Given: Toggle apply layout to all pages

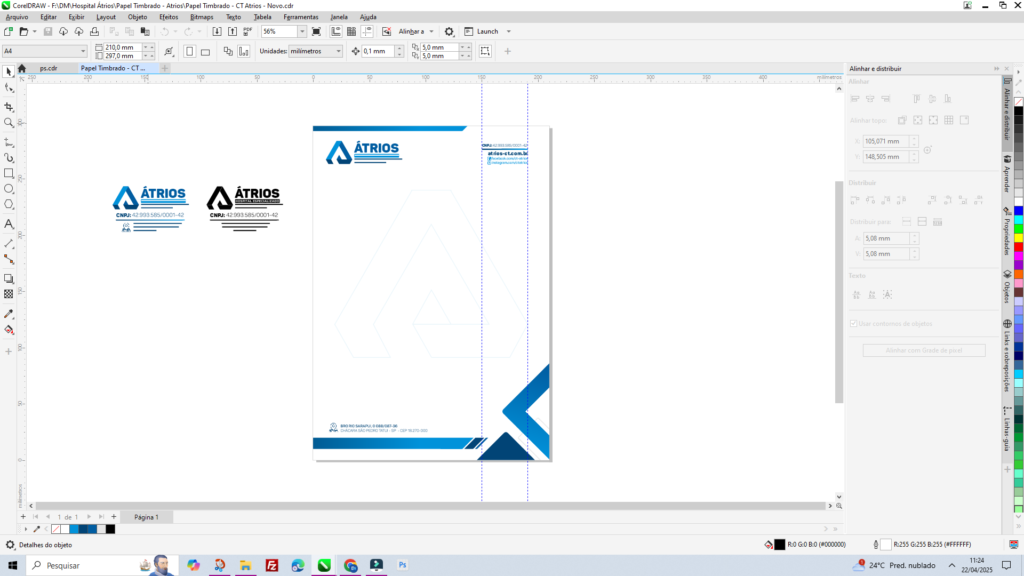Looking at the screenshot, I should coord(228,51).
